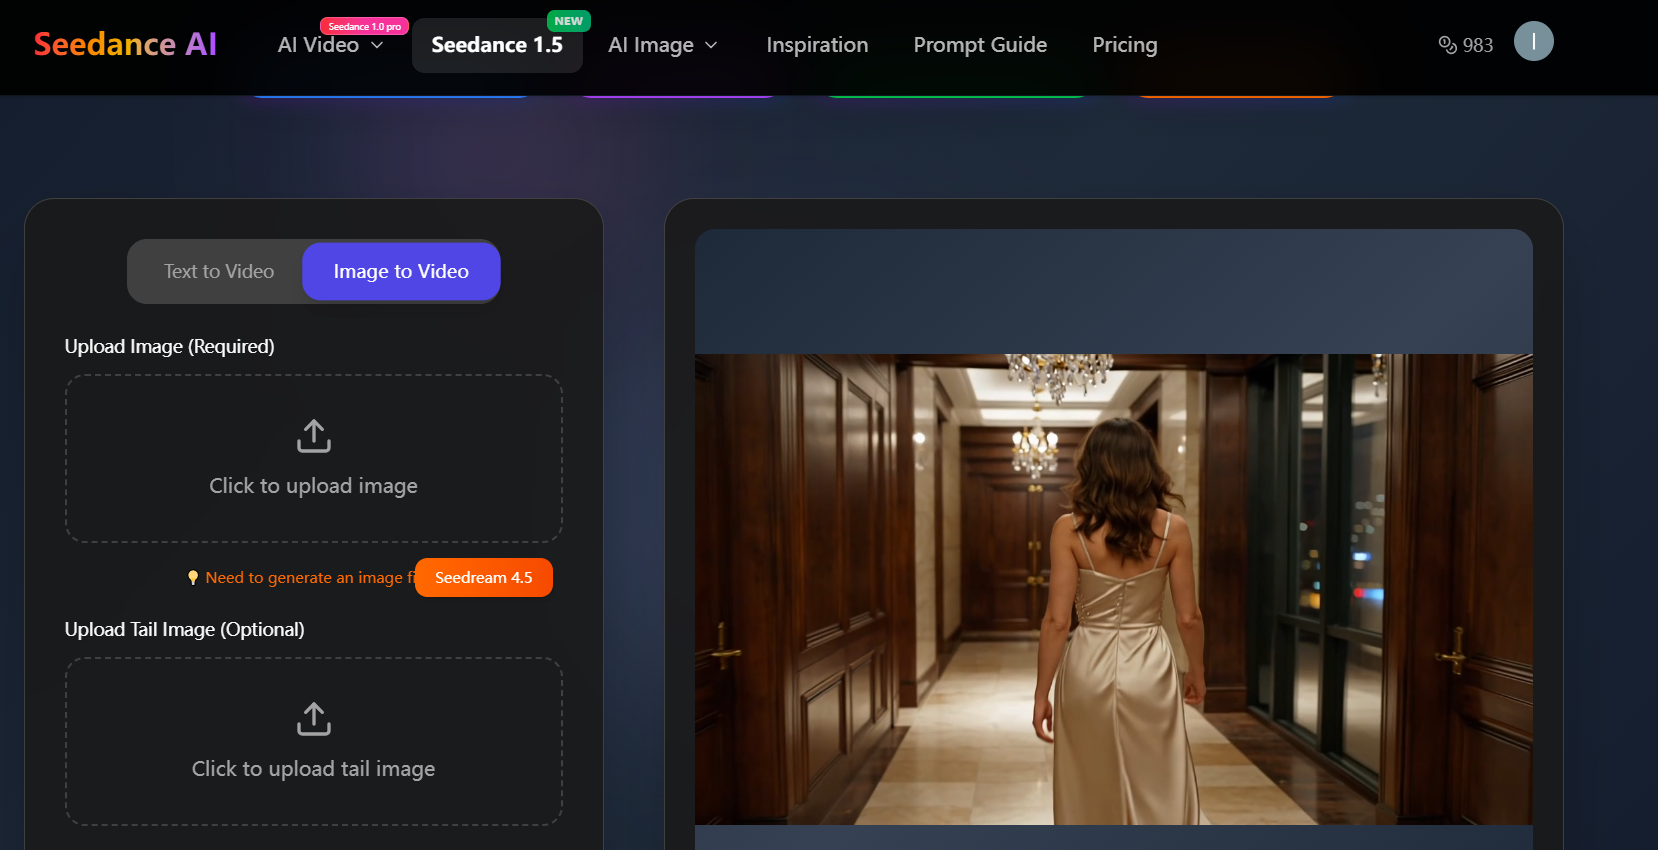Click the 983 credits balance
The height and width of the screenshot is (850, 1658).
(1477, 46)
